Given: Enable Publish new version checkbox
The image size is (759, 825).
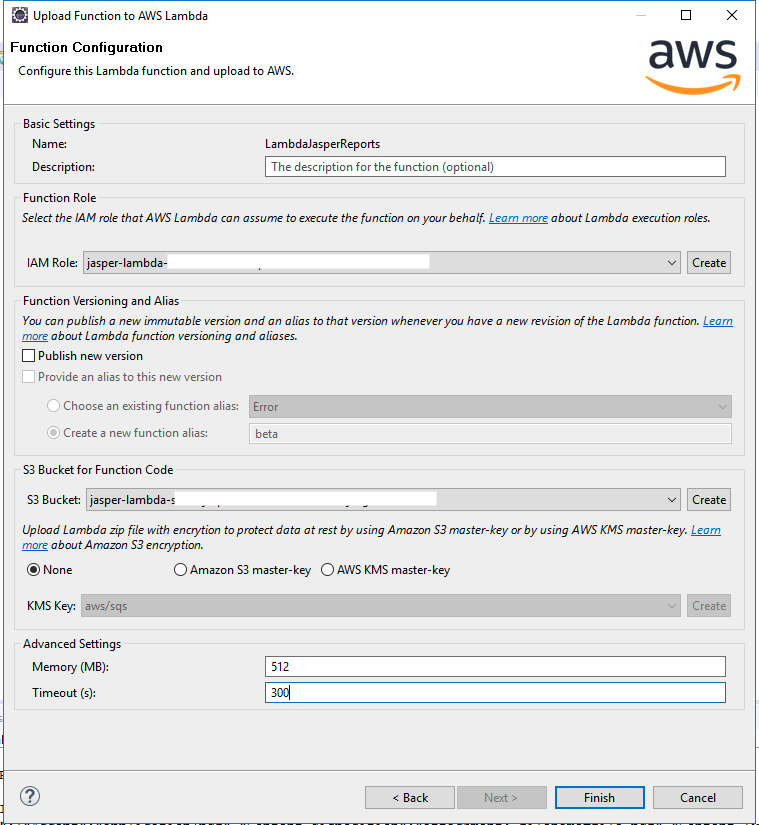Looking at the screenshot, I should [x=28, y=356].
